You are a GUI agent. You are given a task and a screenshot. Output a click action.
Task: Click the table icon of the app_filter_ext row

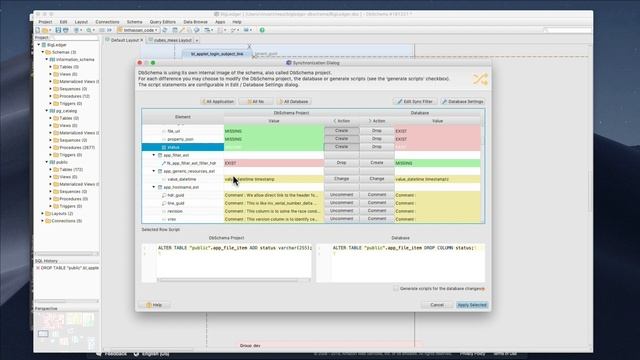coord(160,155)
